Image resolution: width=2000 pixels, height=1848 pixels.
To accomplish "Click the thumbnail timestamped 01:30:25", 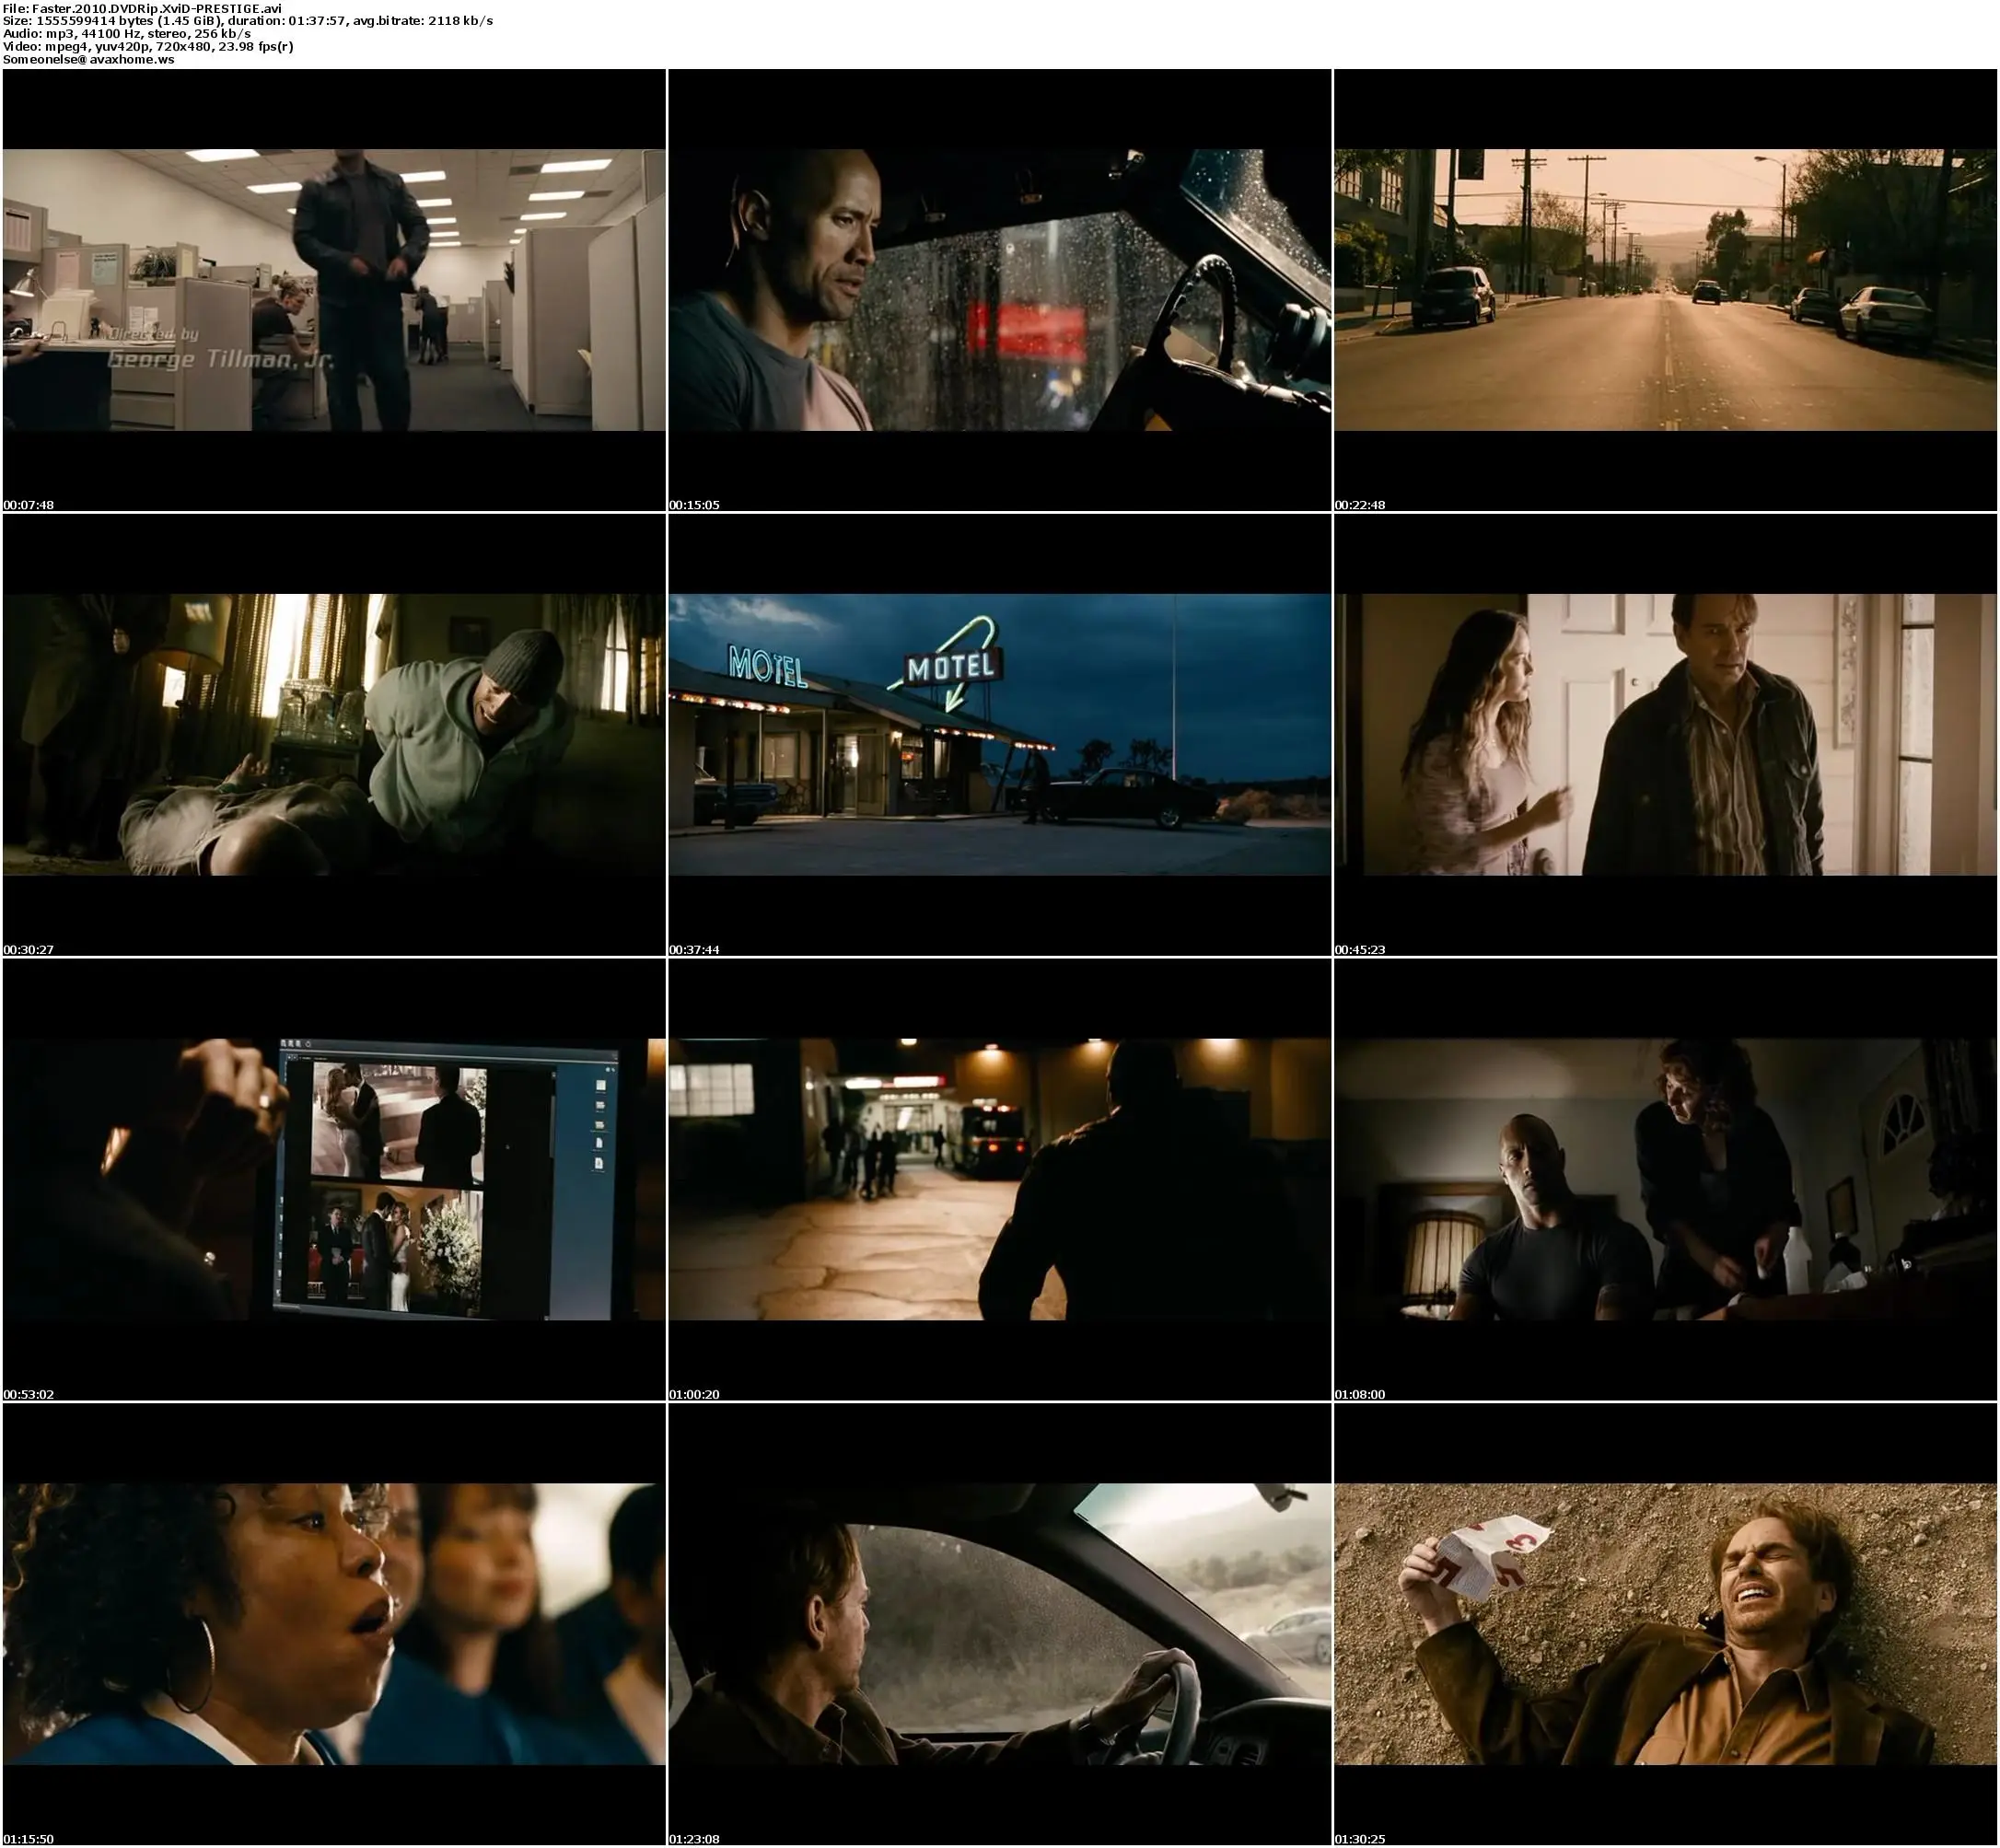I will [1666, 1624].
